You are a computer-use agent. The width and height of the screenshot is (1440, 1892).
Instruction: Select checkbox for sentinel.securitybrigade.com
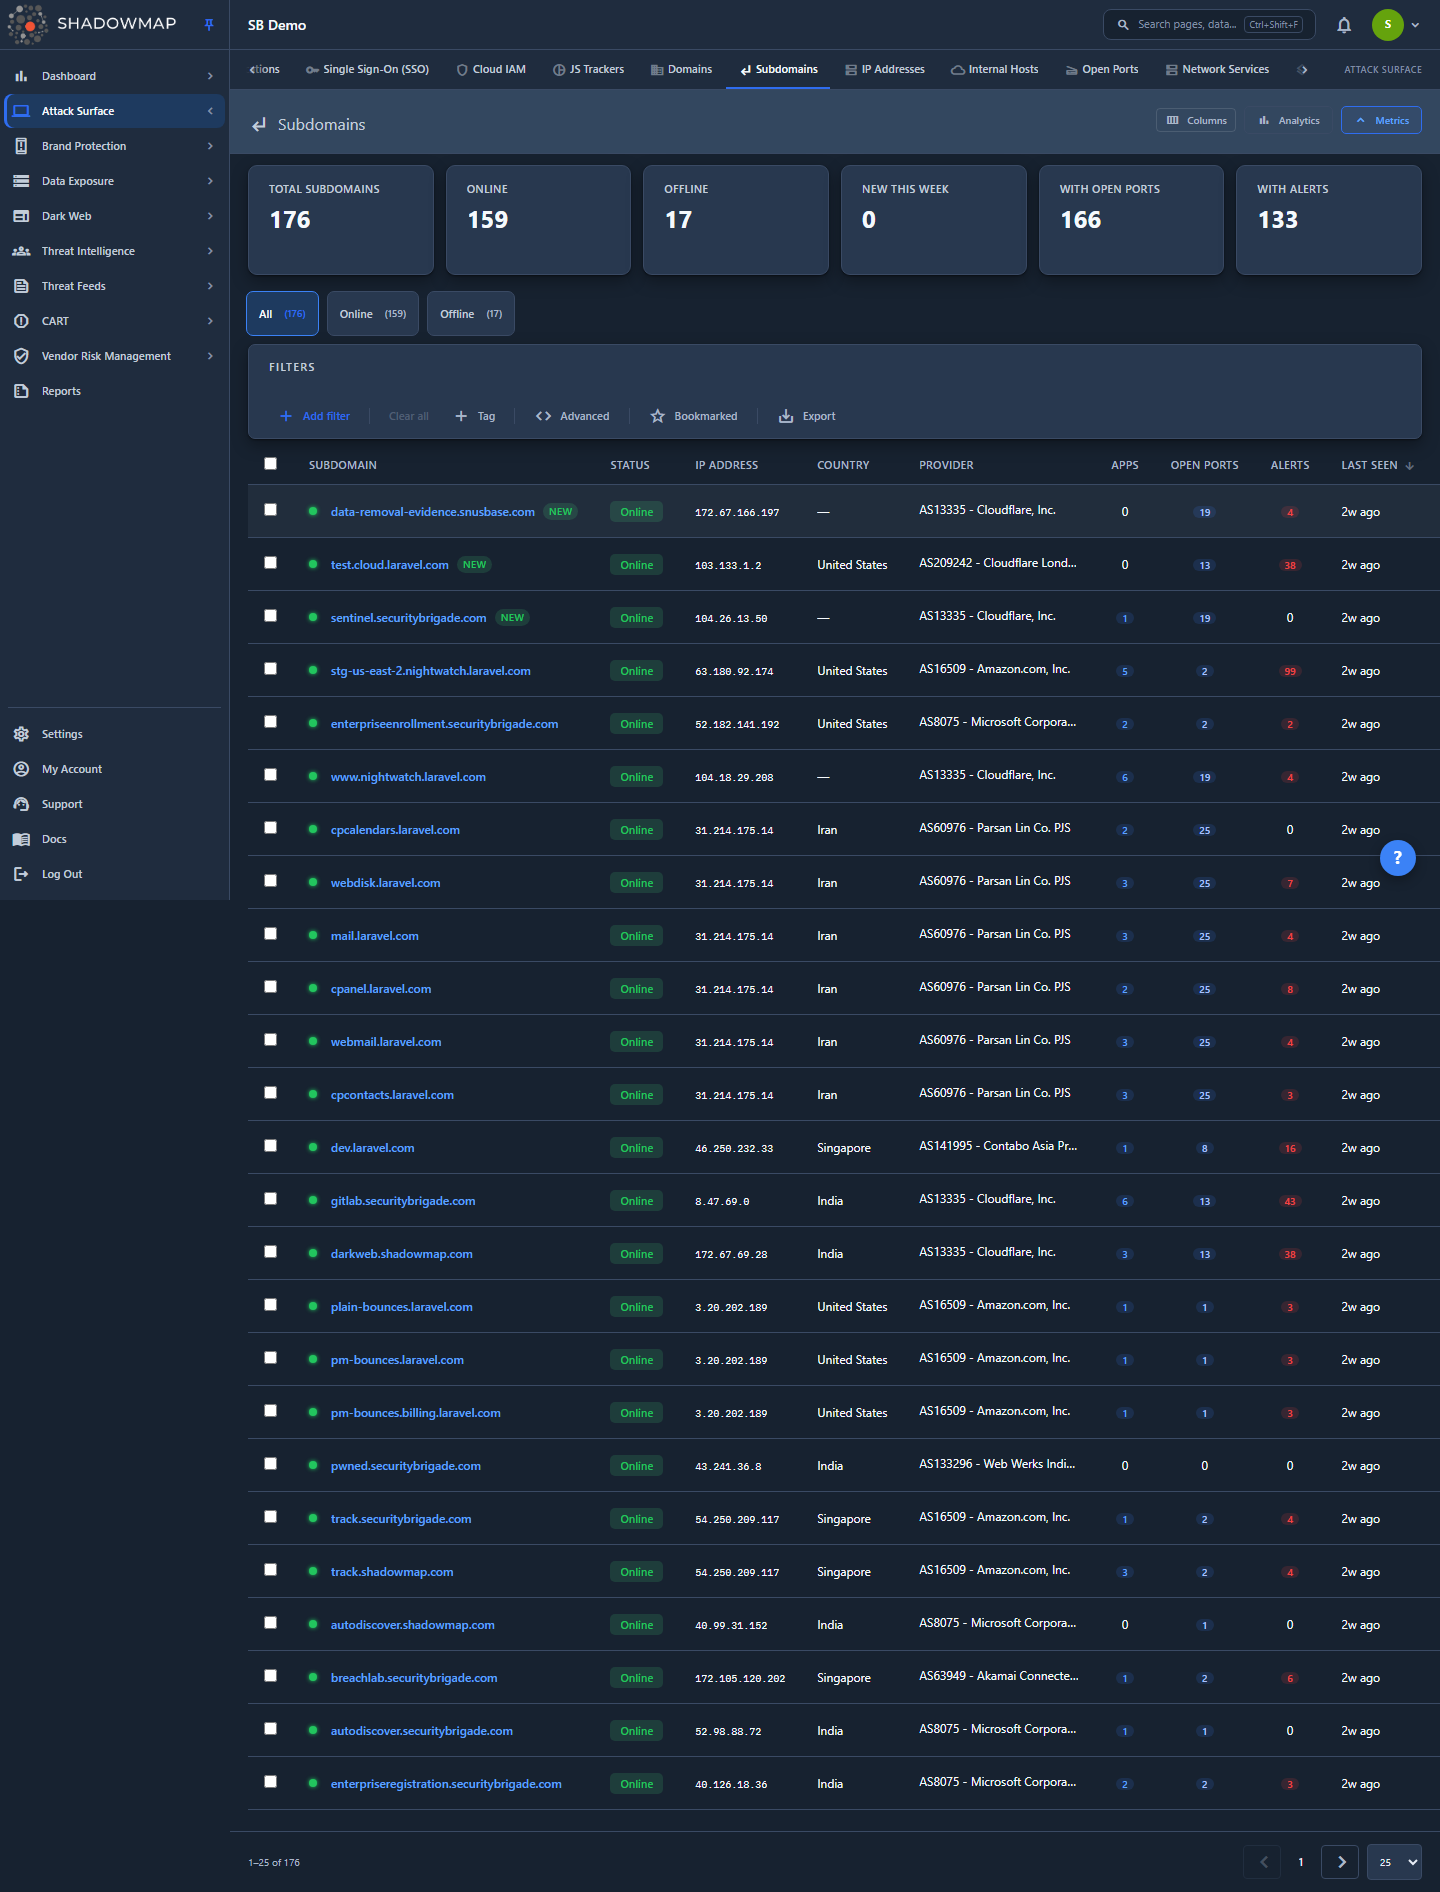[270, 616]
